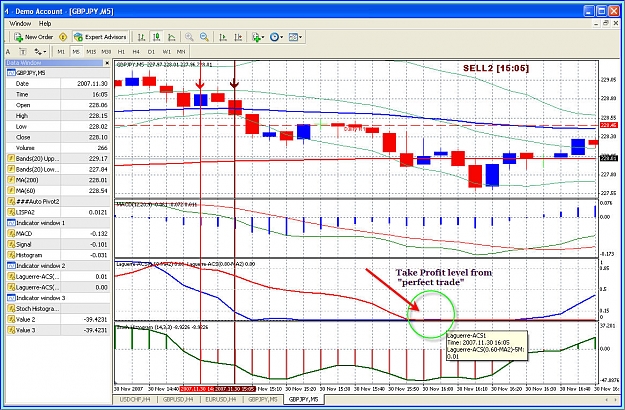This screenshot has width=625, height=410.
Task: Click the Value 3 row icon
Action: [11, 330]
